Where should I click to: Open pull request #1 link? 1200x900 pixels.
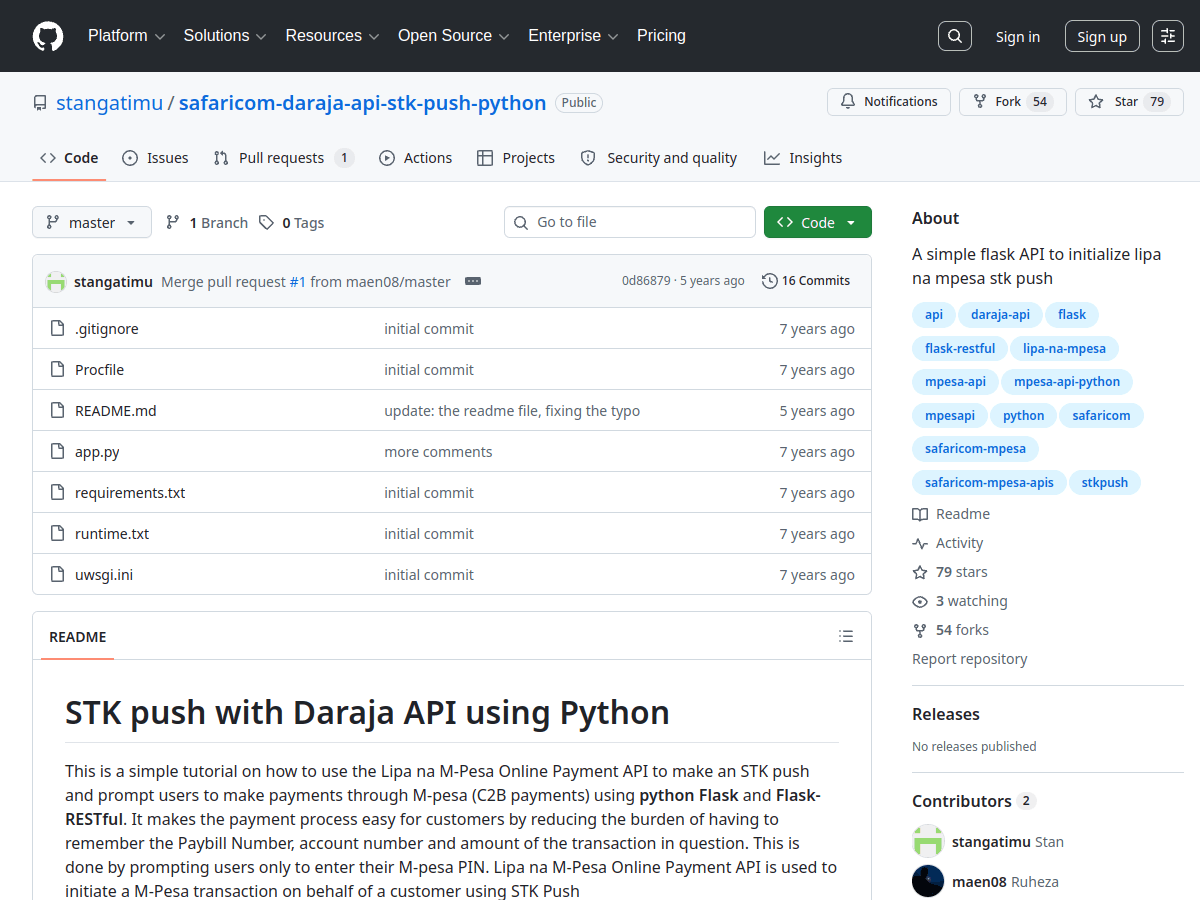coord(298,282)
